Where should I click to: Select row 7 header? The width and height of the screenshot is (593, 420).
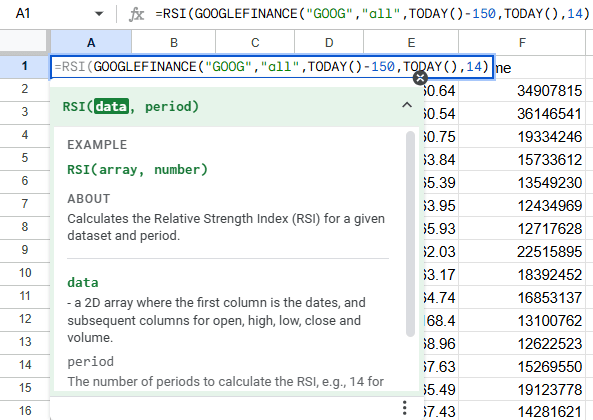click(x=25, y=204)
